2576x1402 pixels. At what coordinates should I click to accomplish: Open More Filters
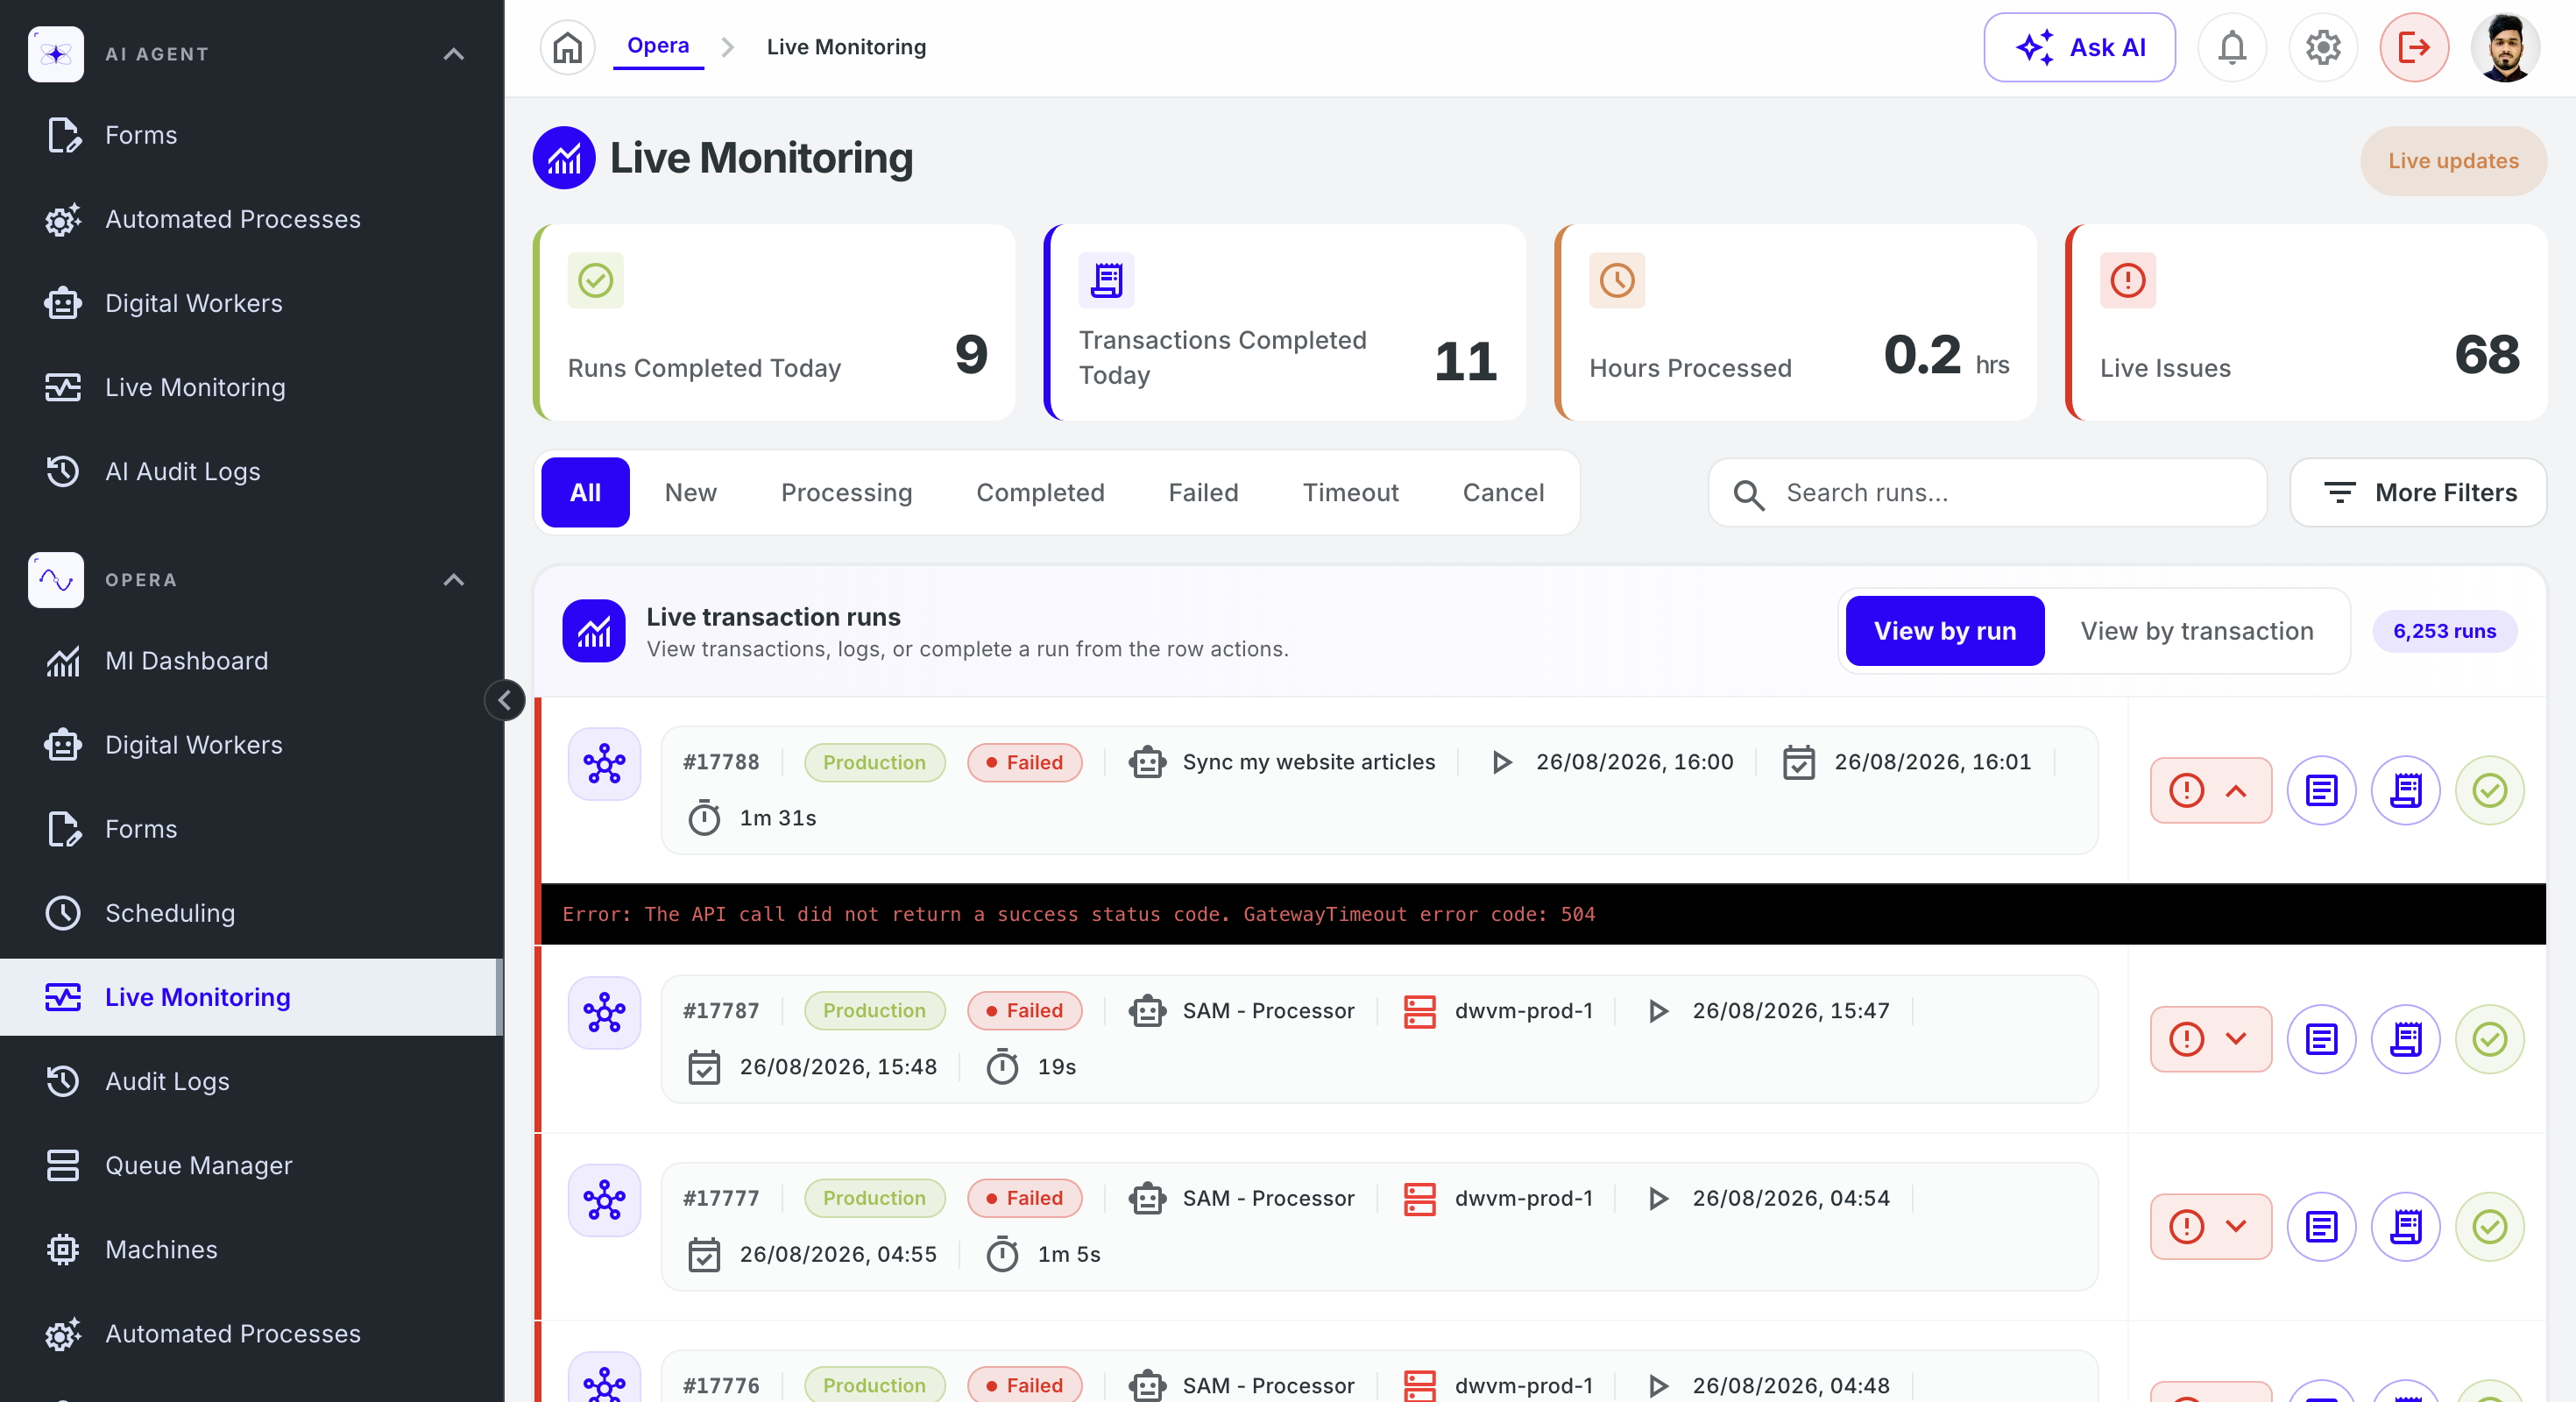[x=2418, y=492]
